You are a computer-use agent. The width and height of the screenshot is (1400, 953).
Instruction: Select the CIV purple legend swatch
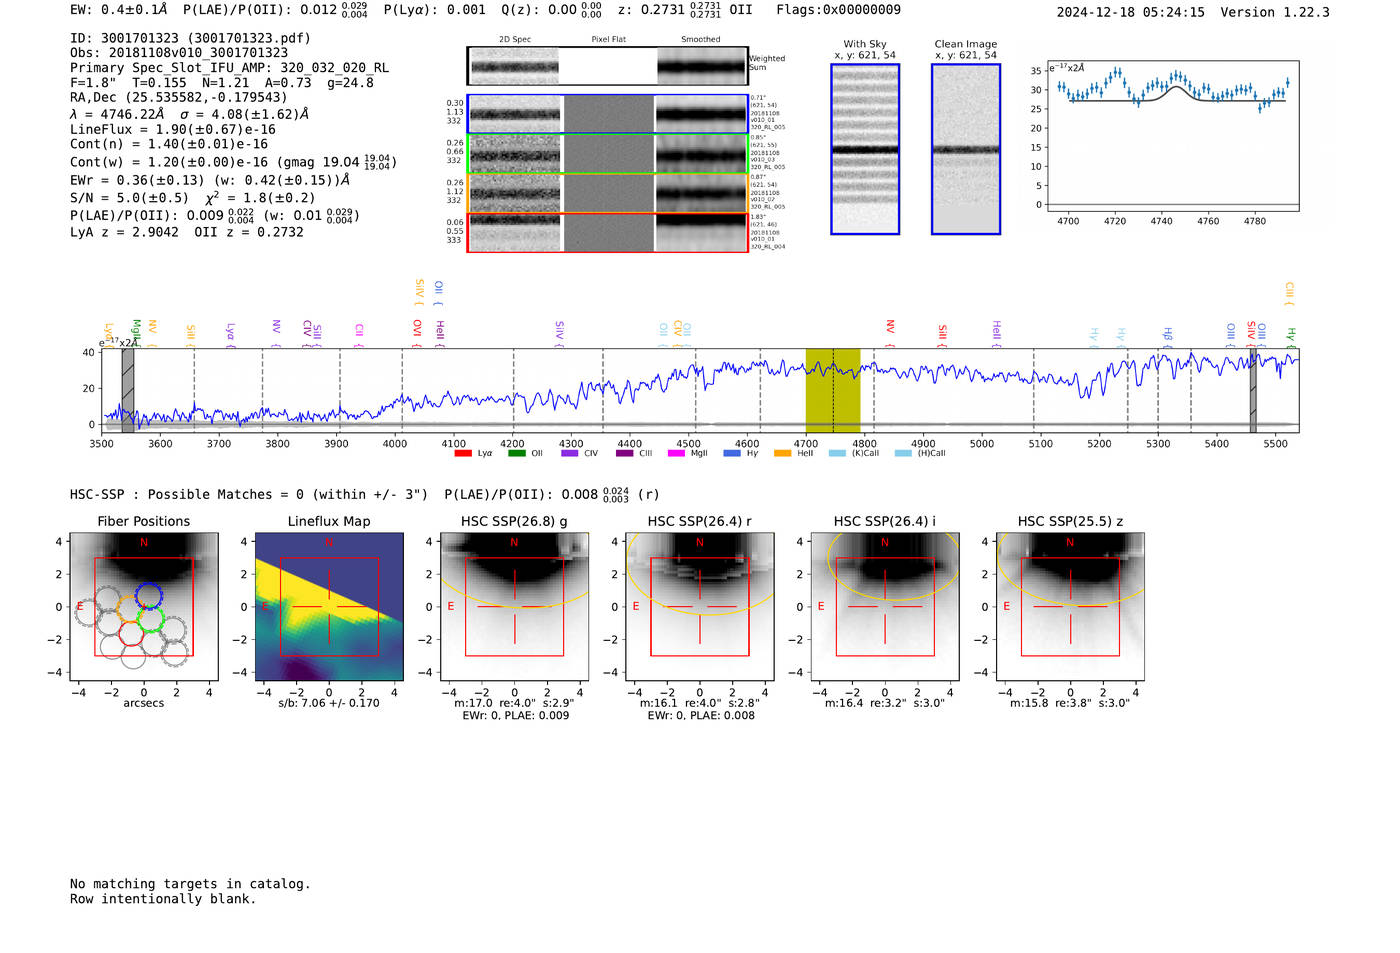(x=570, y=454)
